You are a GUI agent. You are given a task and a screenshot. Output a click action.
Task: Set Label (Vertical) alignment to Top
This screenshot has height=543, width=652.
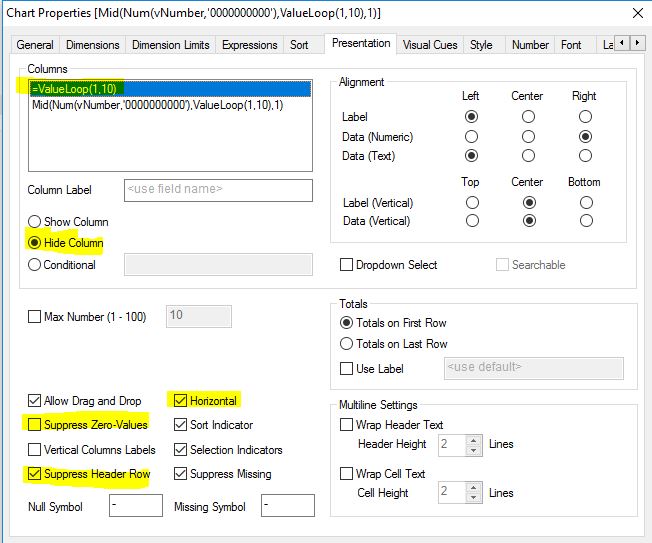[472, 202]
